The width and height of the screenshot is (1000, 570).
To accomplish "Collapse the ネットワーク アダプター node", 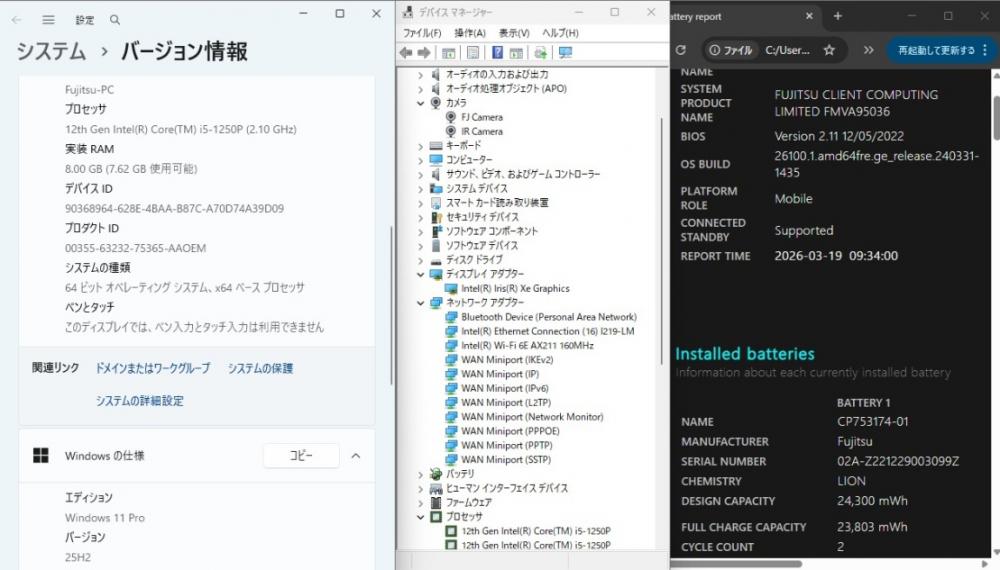I will 420,303.
